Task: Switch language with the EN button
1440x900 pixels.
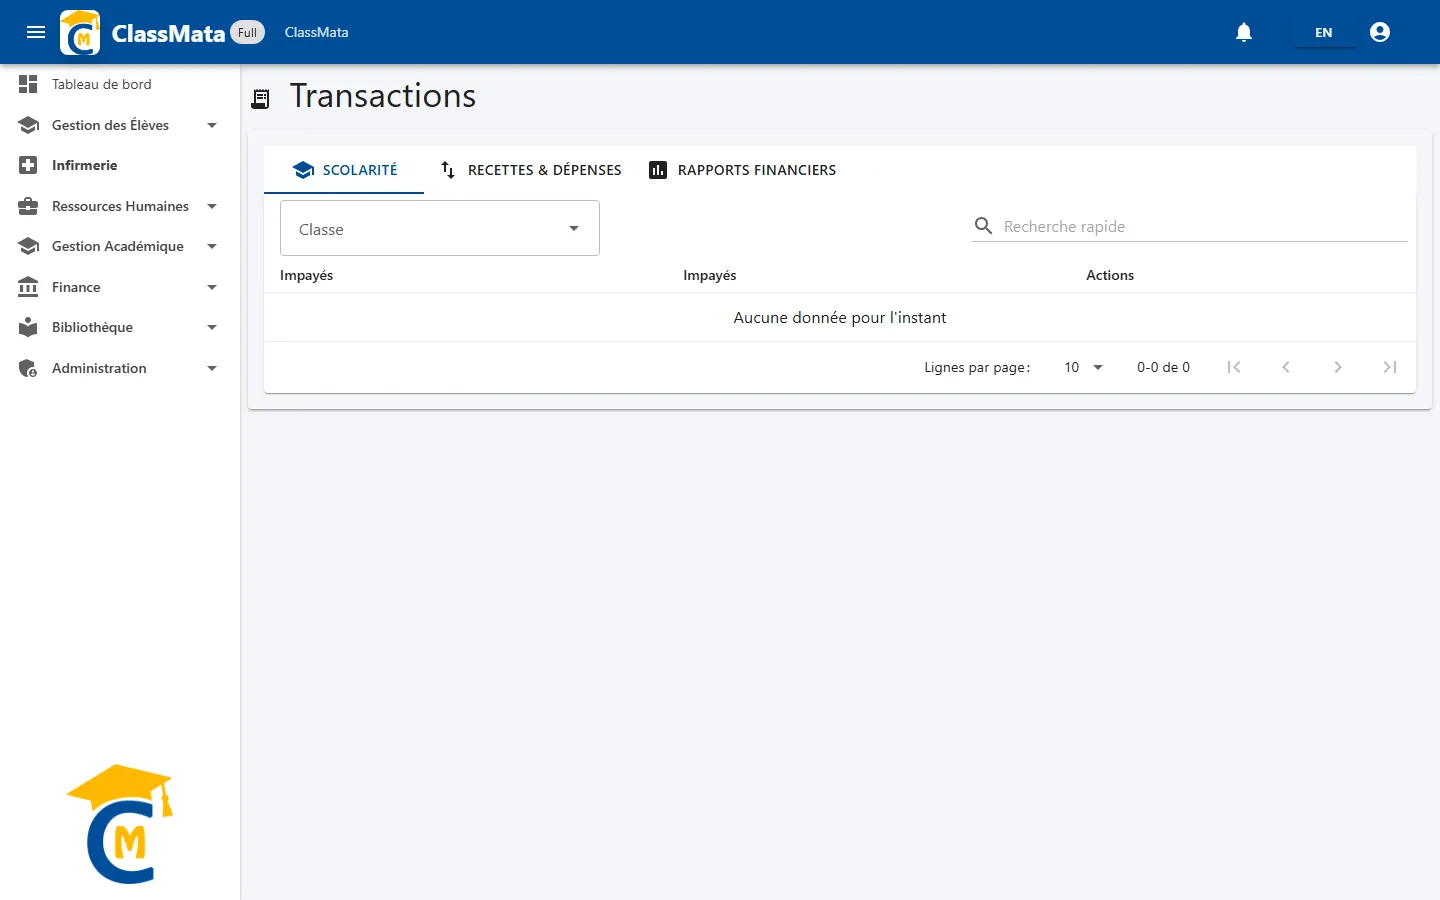Action: coord(1323,32)
